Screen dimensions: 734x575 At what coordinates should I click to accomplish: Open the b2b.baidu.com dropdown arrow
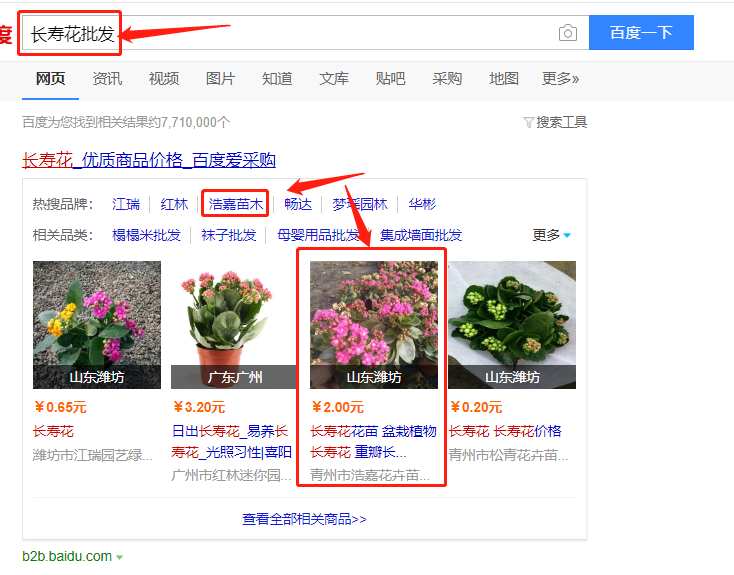tap(120, 557)
